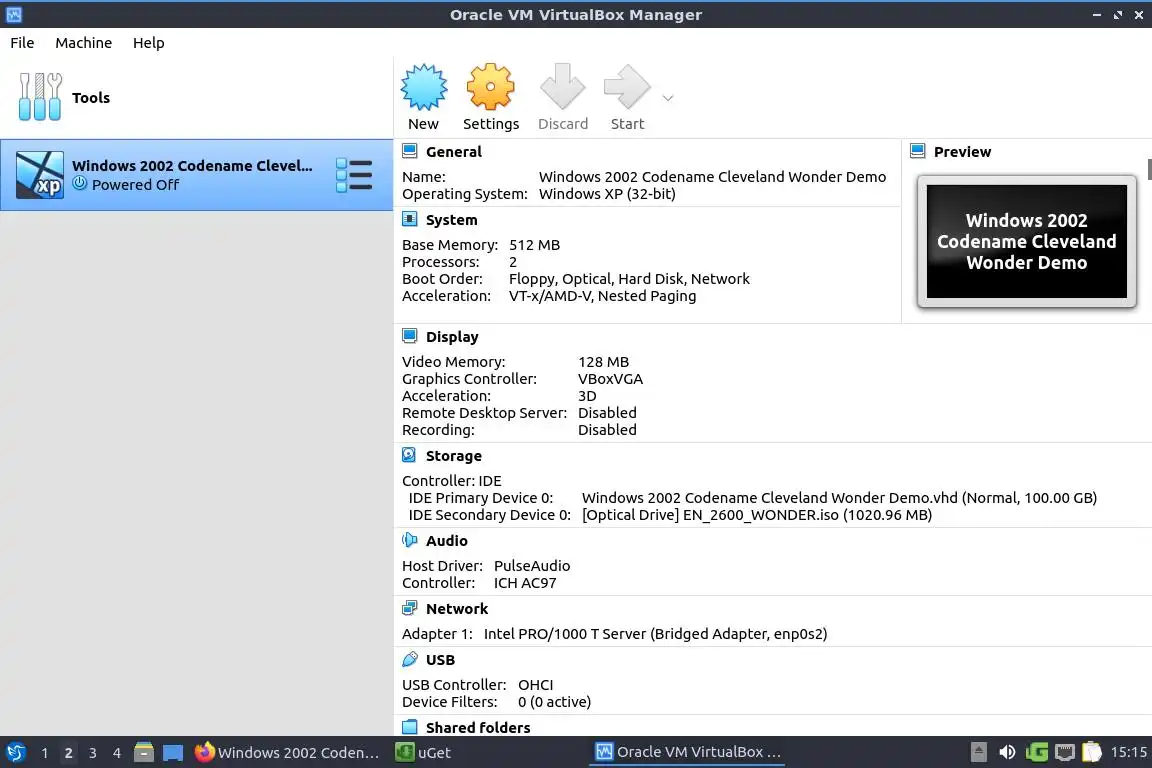Image resolution: width=1152 pixels, height=768 pixels.
Task: Click the eject removable media tray icon
Action: (979, 753)
